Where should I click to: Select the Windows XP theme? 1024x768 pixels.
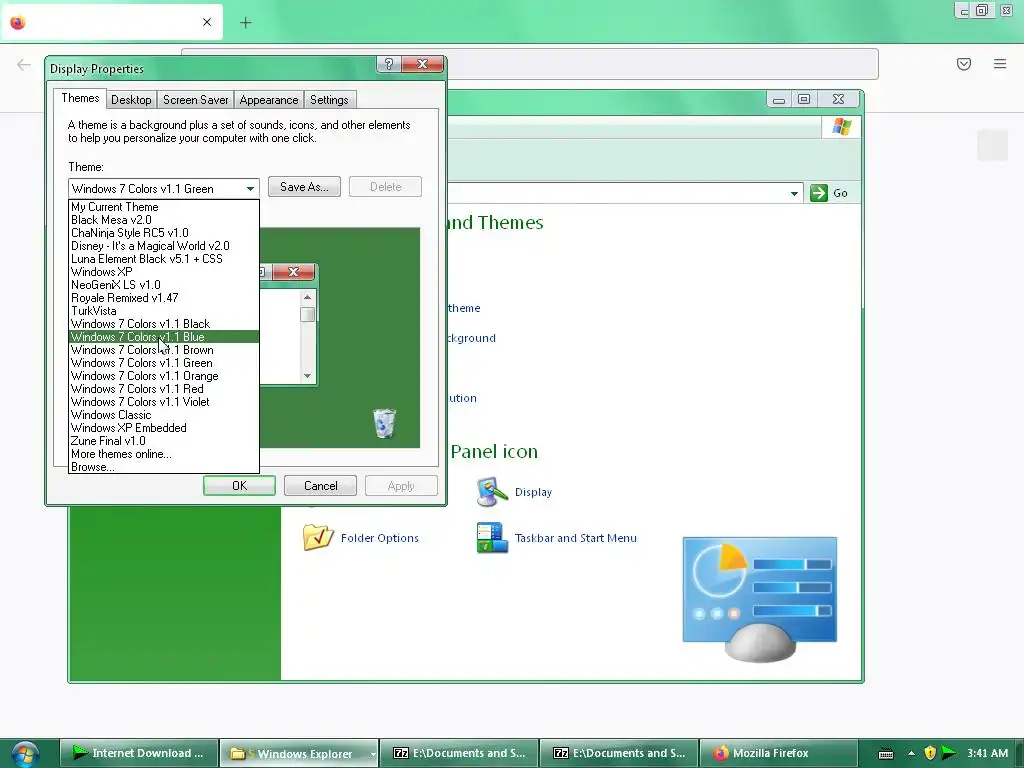point(164,272)
